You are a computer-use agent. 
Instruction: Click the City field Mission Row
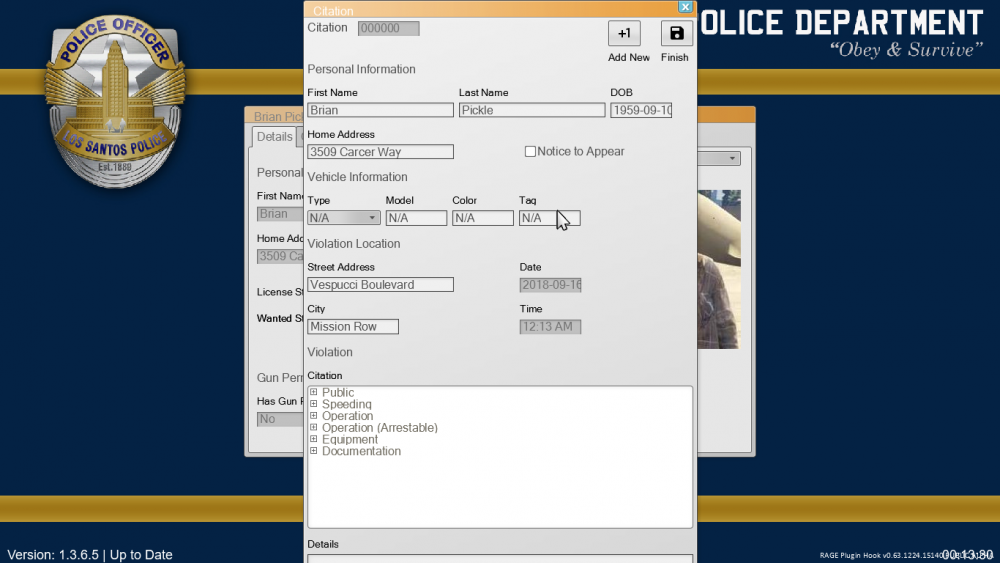coord(353,326)
